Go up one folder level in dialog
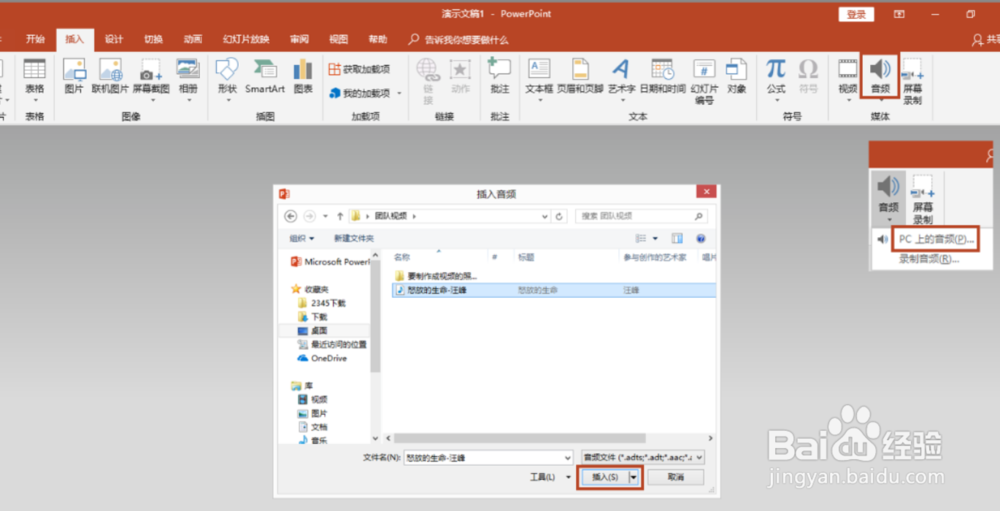 click(340, 216)
